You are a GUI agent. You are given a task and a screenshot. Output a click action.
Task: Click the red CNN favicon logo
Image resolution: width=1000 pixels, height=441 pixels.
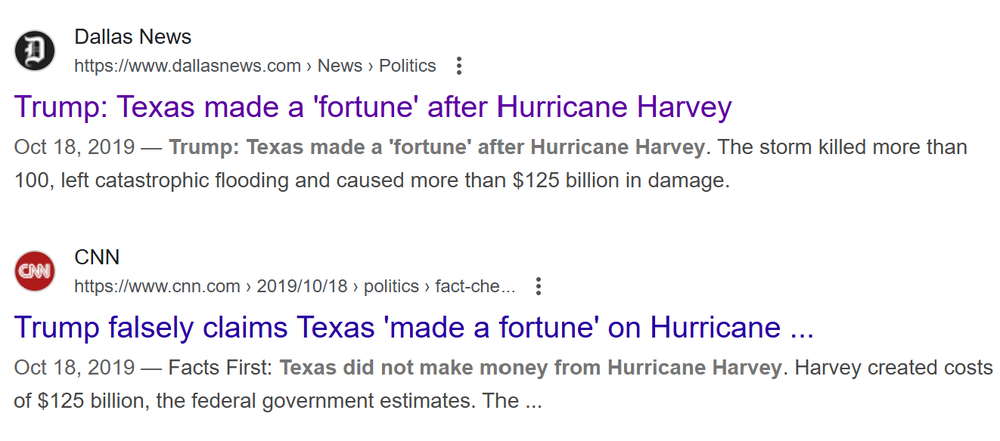[x=35, y=271]
